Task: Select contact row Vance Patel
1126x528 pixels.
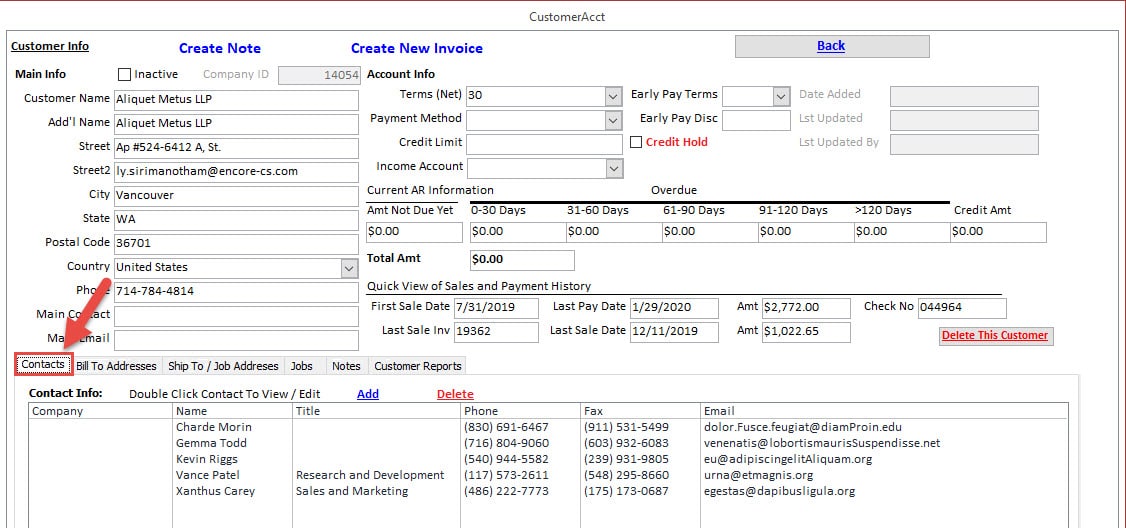Action: tap(548, 476)
